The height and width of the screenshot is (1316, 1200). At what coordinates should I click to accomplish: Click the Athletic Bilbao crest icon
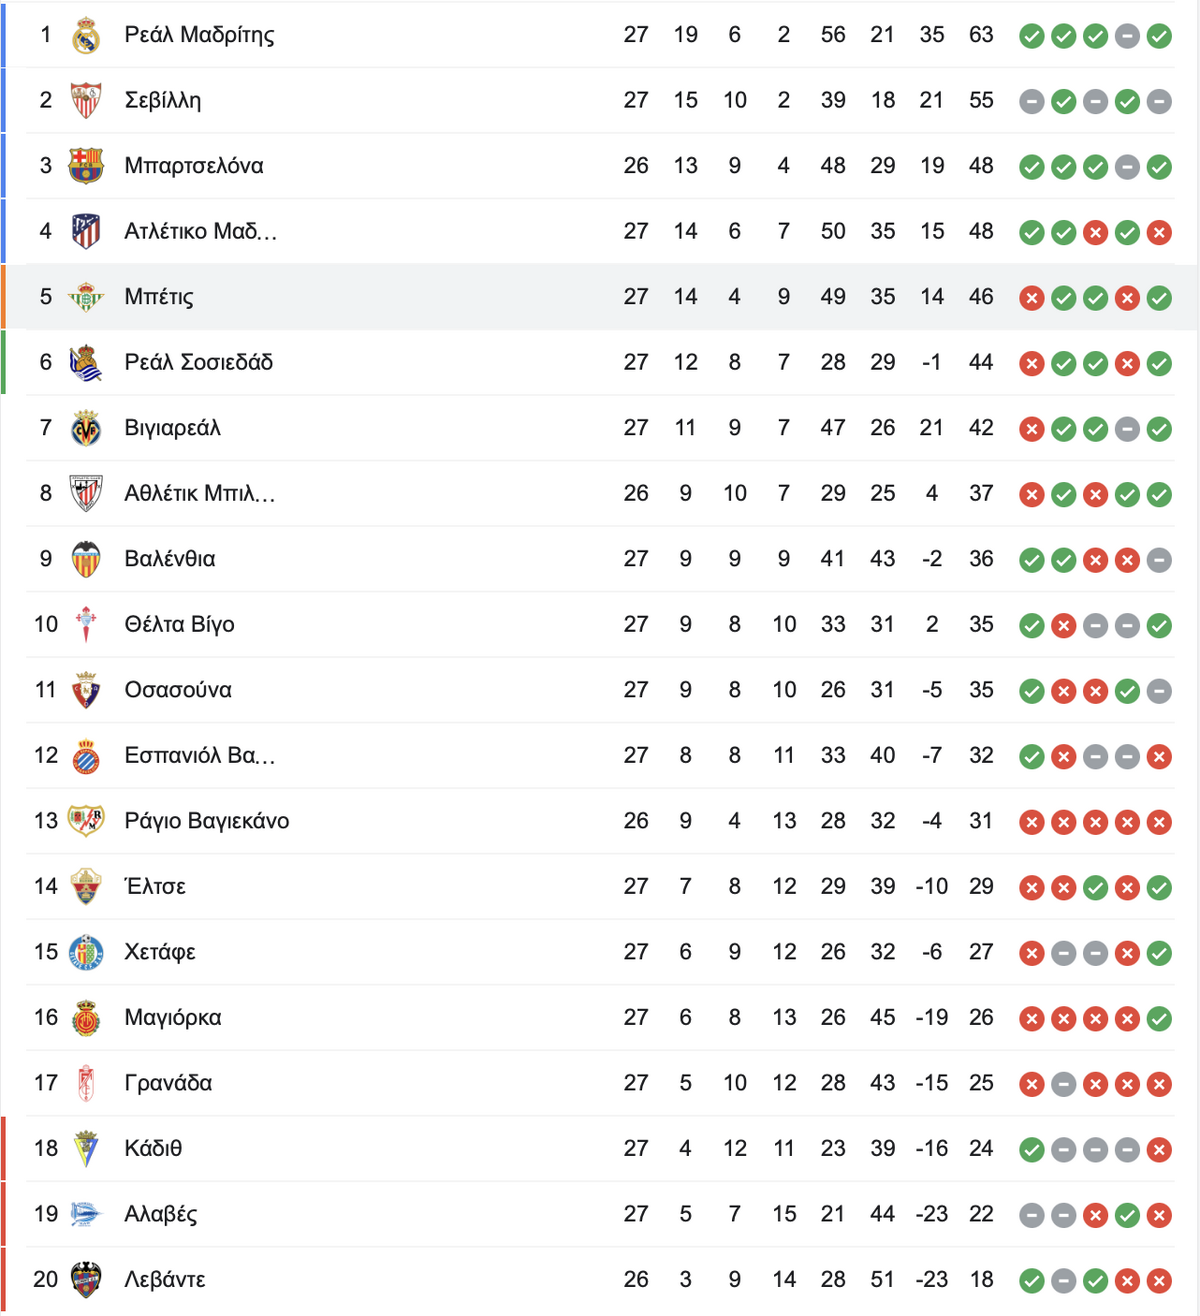pos(86,494)
